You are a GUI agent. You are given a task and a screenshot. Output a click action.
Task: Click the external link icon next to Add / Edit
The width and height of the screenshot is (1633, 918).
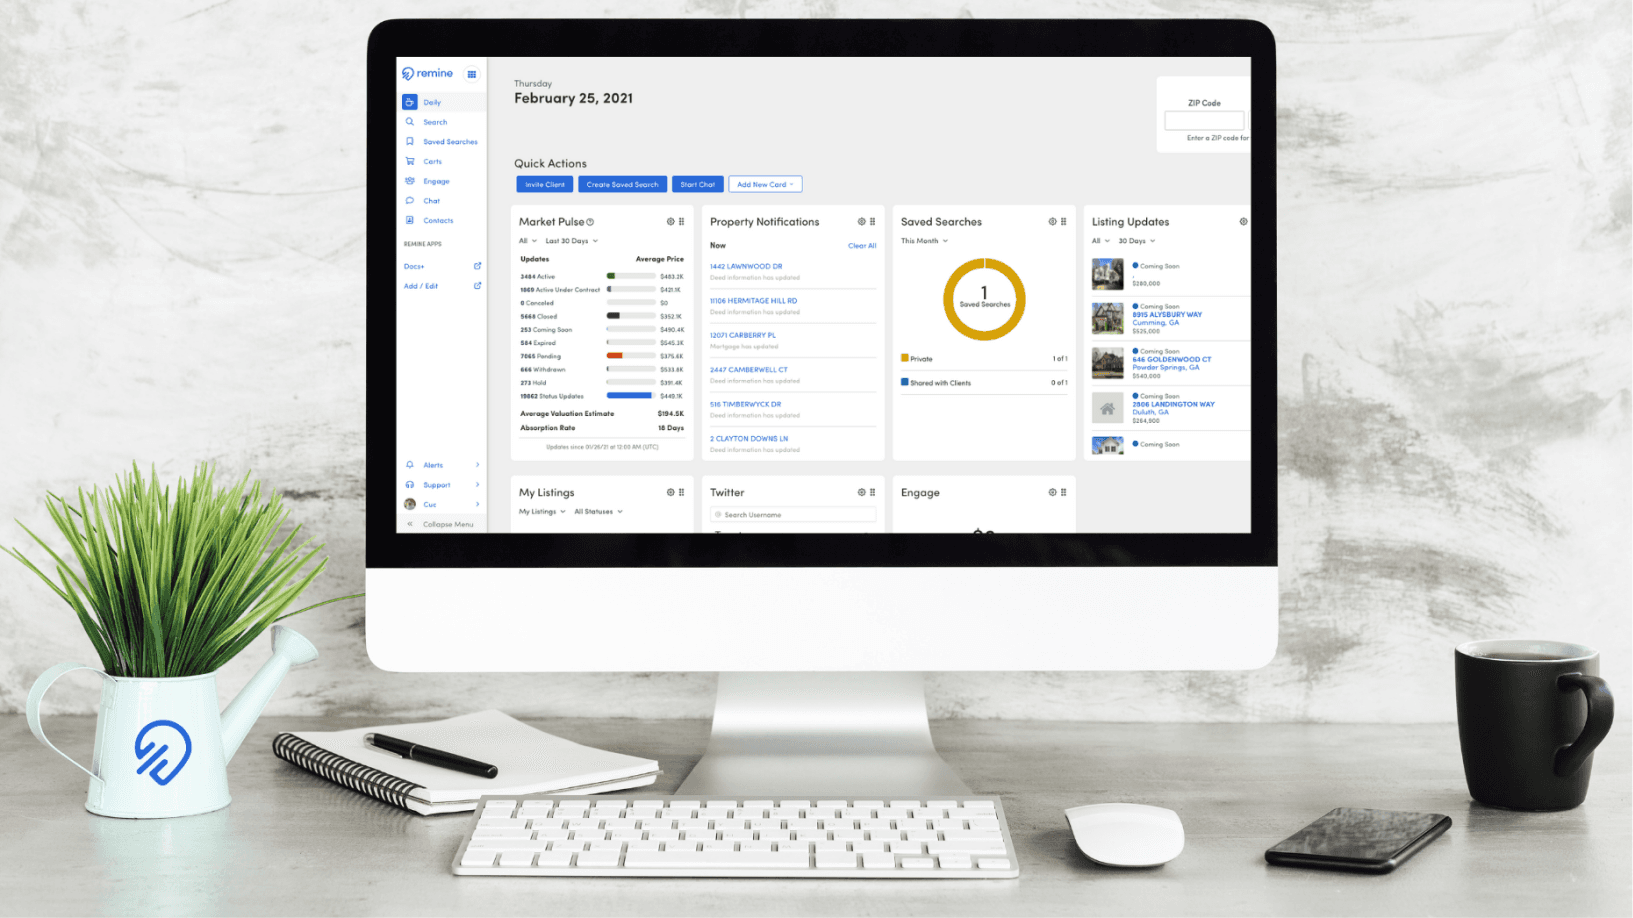(x=477, y=286)
